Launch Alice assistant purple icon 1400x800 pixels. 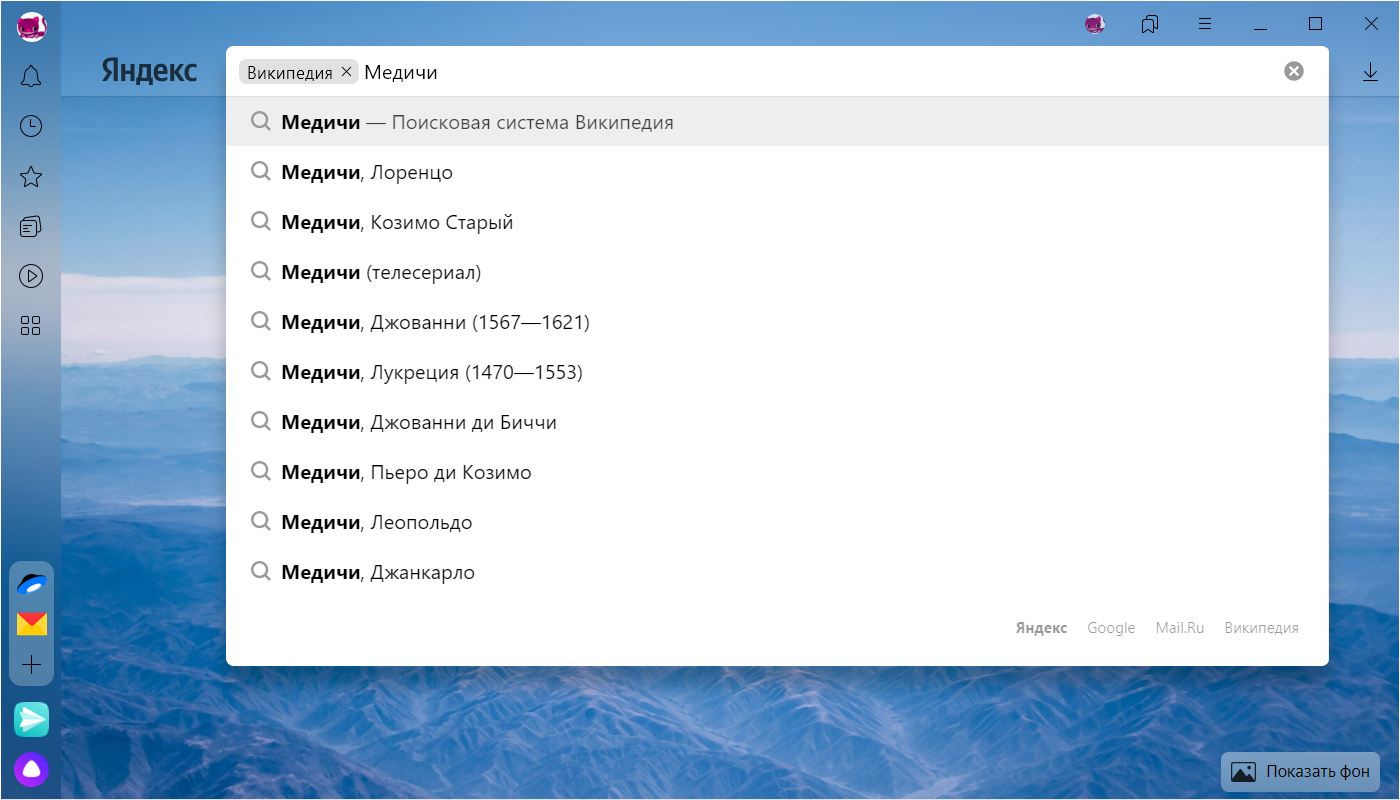(32, 769)
